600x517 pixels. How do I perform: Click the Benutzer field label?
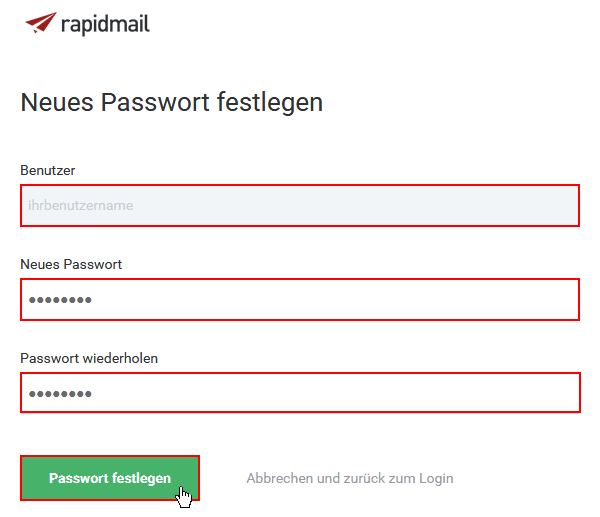click(48, 170)
